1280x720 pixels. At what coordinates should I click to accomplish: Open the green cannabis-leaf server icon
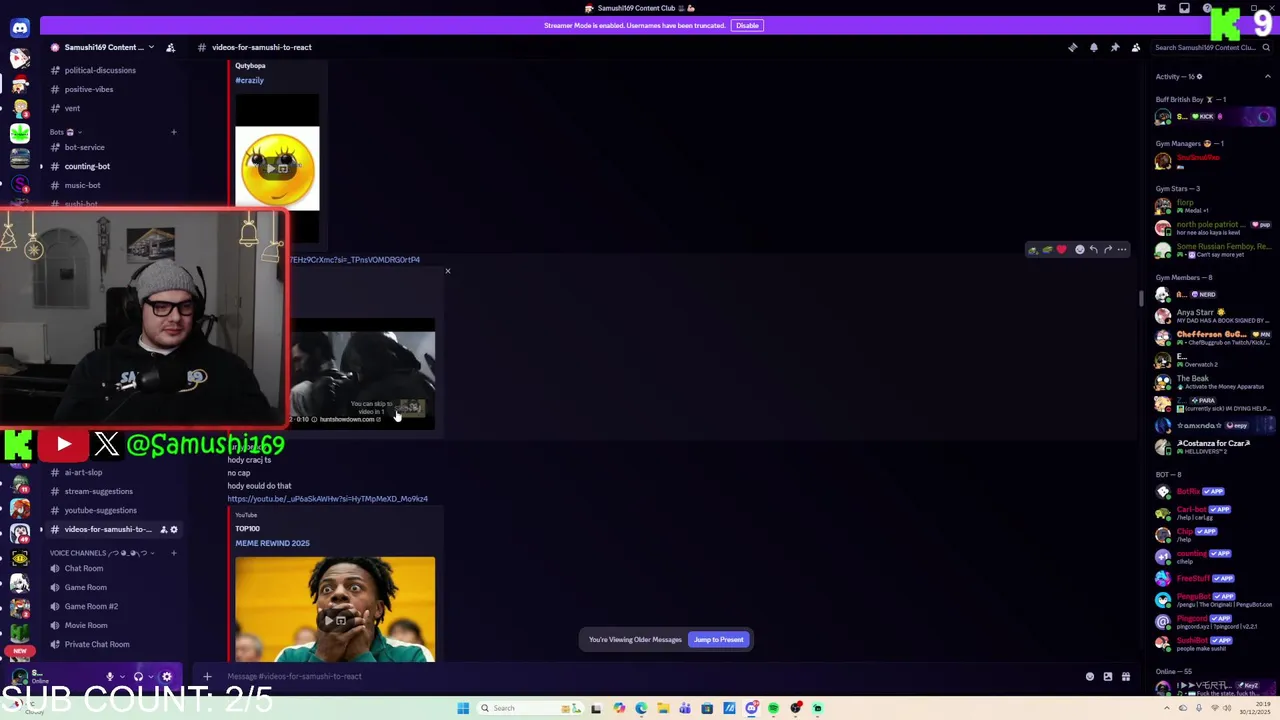click(20, 133)
